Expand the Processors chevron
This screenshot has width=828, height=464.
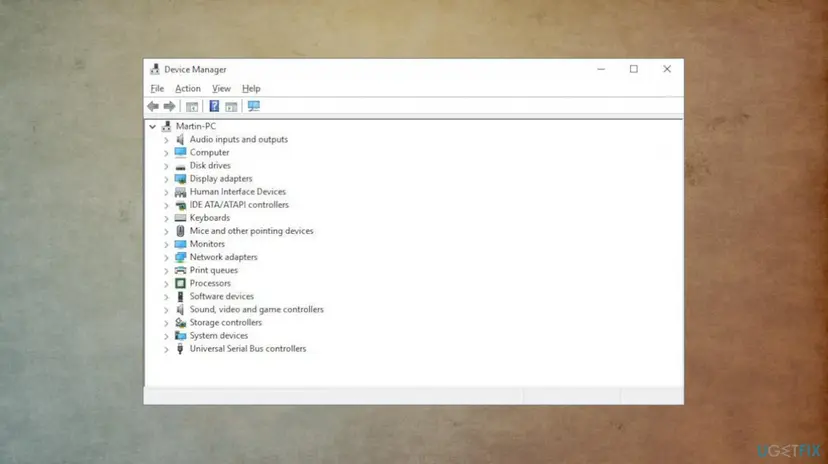tap(166, 283)
